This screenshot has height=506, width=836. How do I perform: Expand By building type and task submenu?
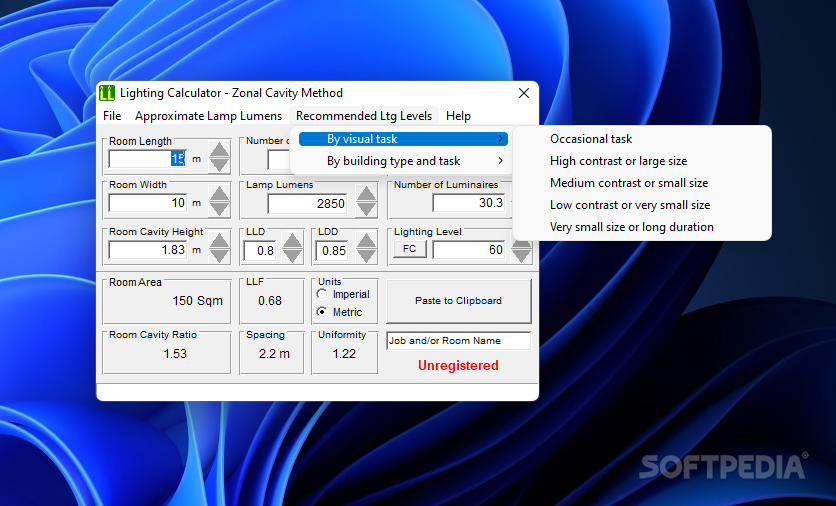pyautogui.click(x=403, y=161)
